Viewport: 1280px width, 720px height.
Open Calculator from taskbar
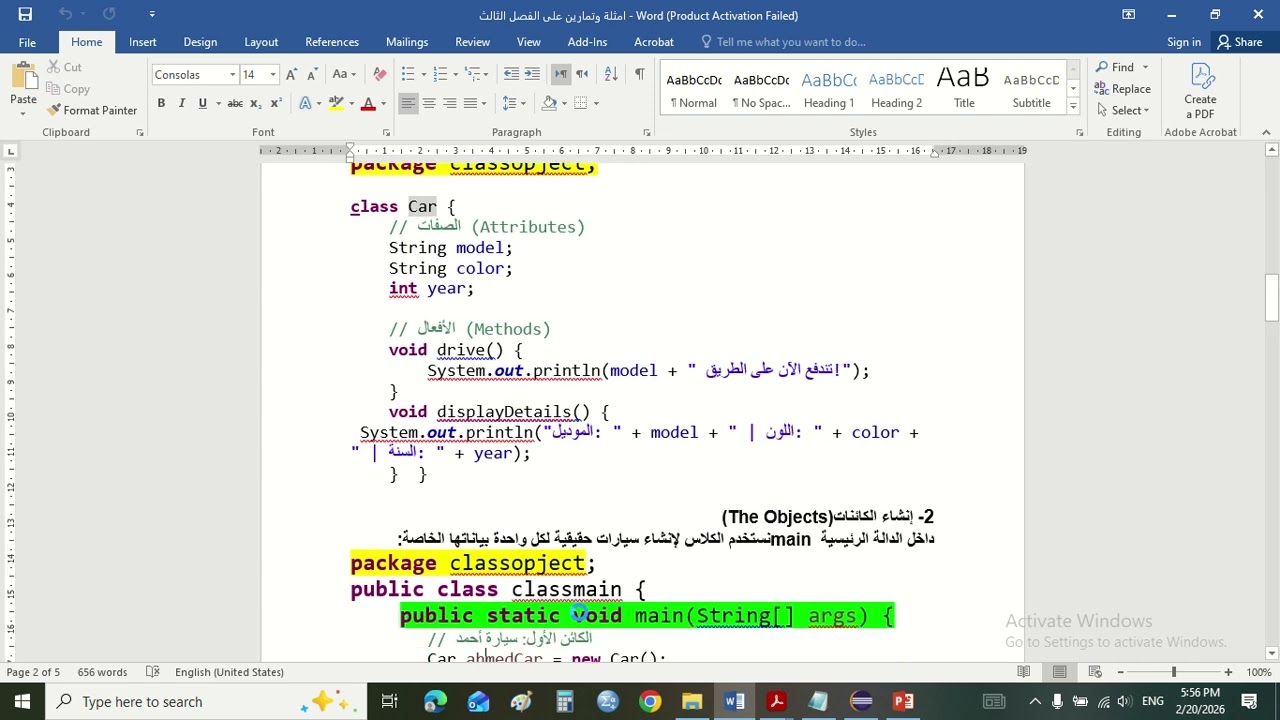pyautogui.click(x=565, y=702)
